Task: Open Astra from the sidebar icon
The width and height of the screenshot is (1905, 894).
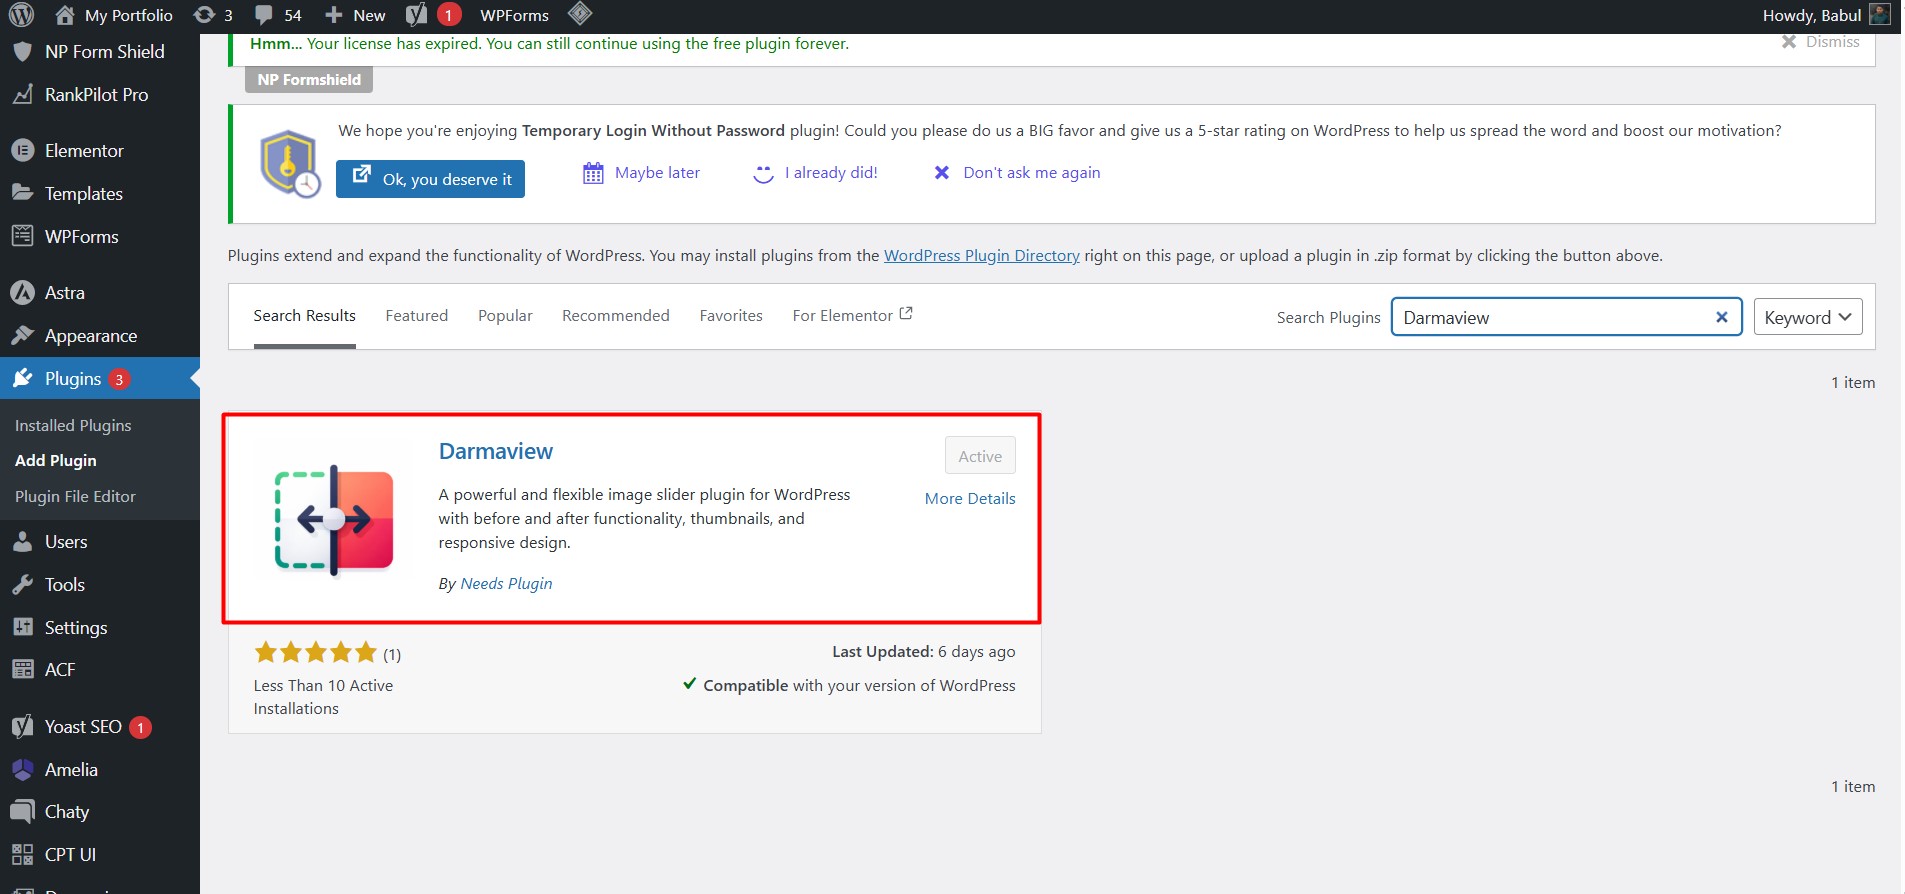Action: coord(22,293)
